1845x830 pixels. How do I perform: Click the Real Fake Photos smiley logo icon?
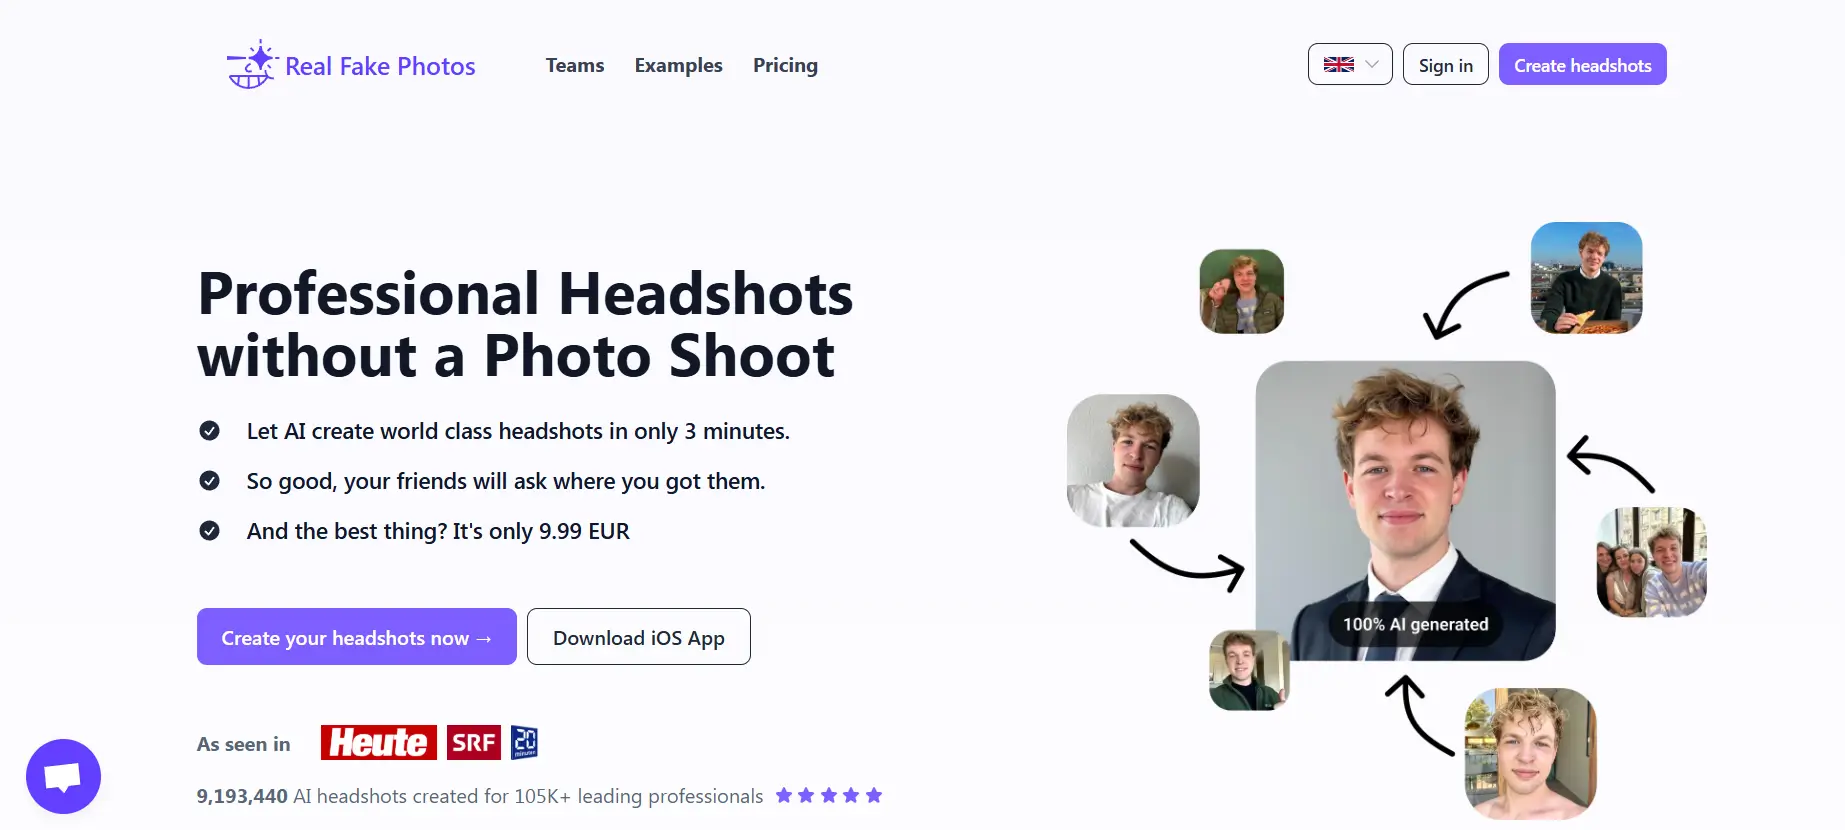pyautogui.click(x=252, y=65)
